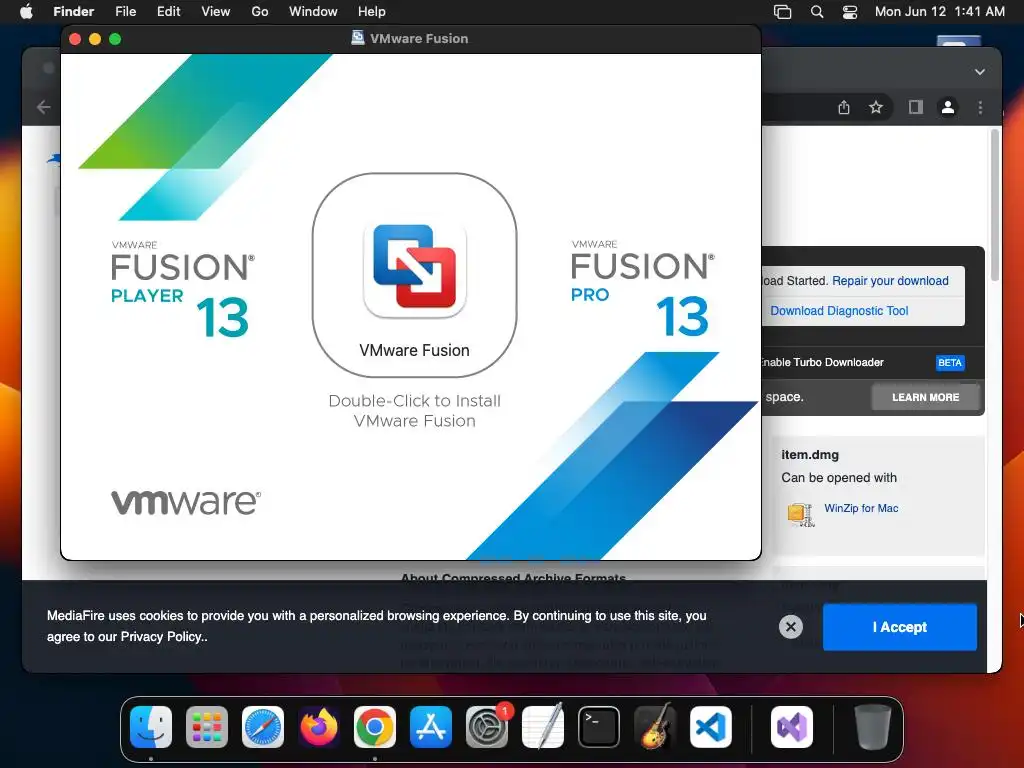Open Google Chrome in the dock
The width and height of the screenshot is (1024, 768).
pyautogui.click(x=375, y=727)
